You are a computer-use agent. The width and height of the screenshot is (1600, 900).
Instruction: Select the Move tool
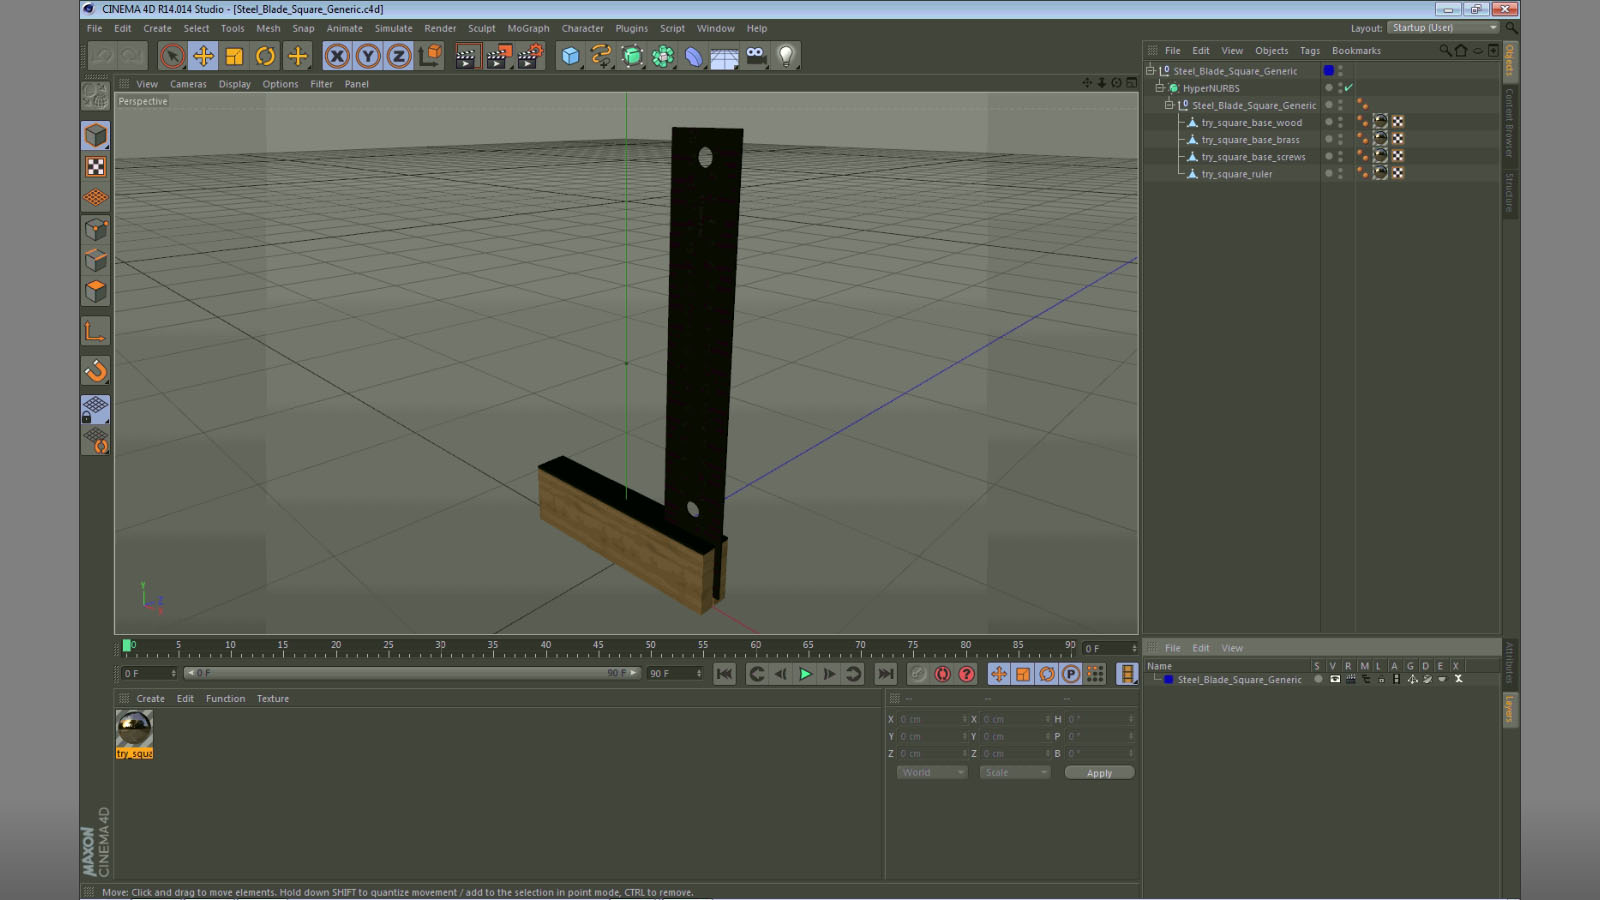[x=203, y=56]
